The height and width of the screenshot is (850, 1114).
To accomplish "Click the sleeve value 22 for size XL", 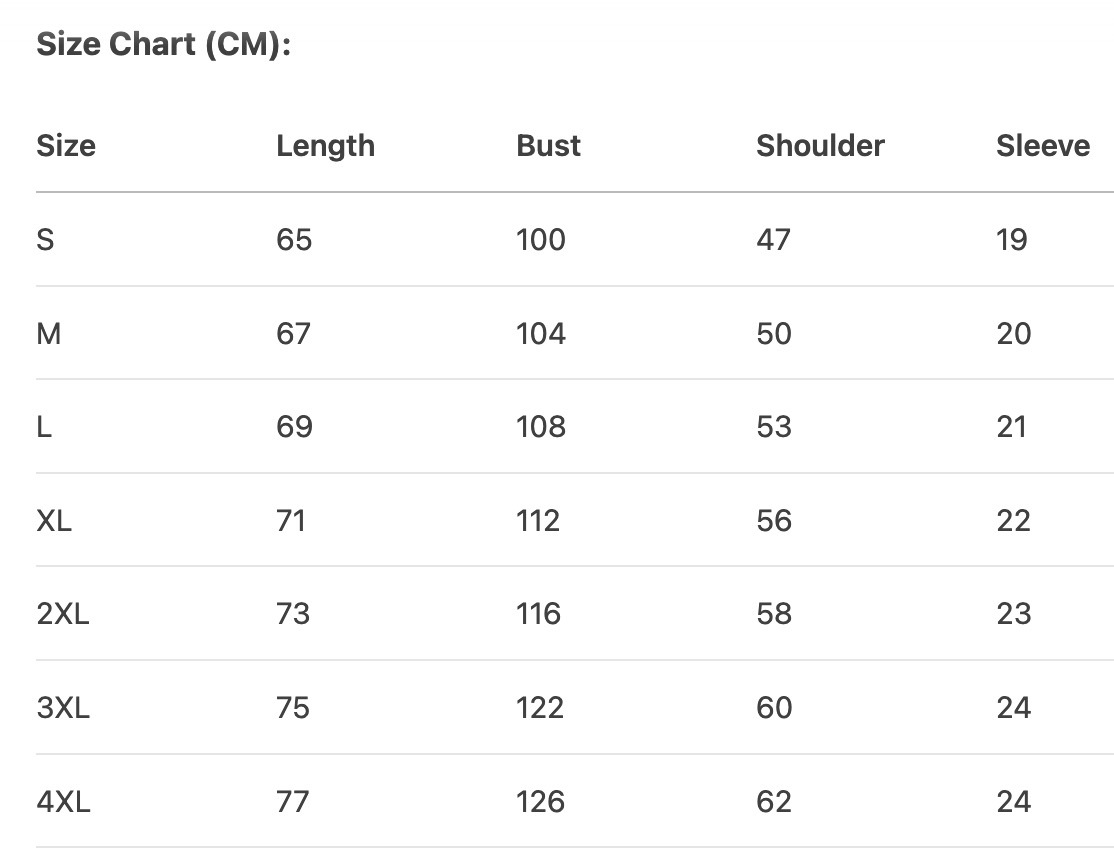I will point(1012,521).
